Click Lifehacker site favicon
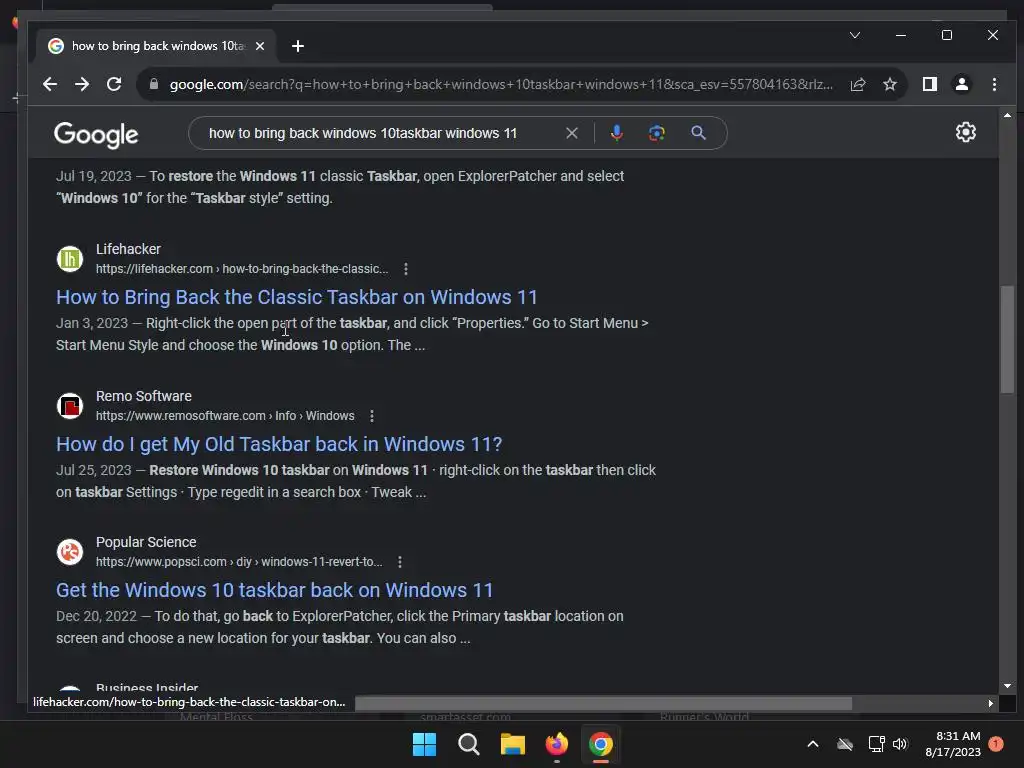This screenshot has height=768, width=1024. [70, 259]
